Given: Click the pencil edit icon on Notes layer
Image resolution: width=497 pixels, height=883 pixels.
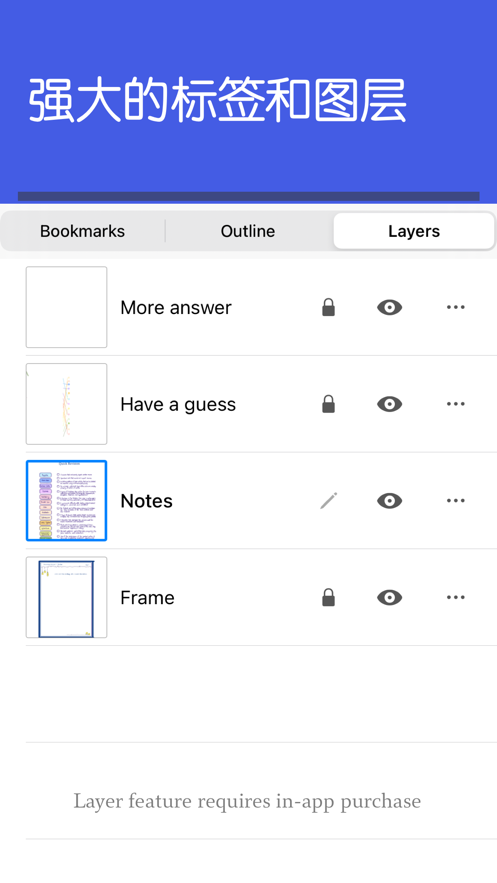Looking at the screenshot, I should (x=329, y=501).
